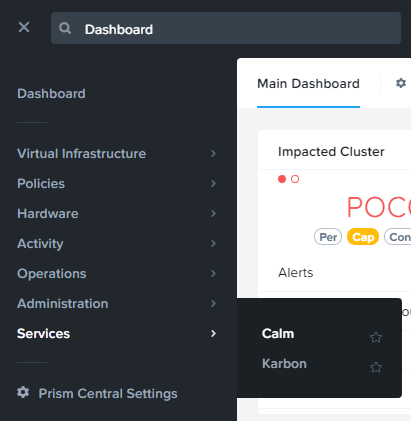Open Calm from Services submenu

click(x=278, y=334)
